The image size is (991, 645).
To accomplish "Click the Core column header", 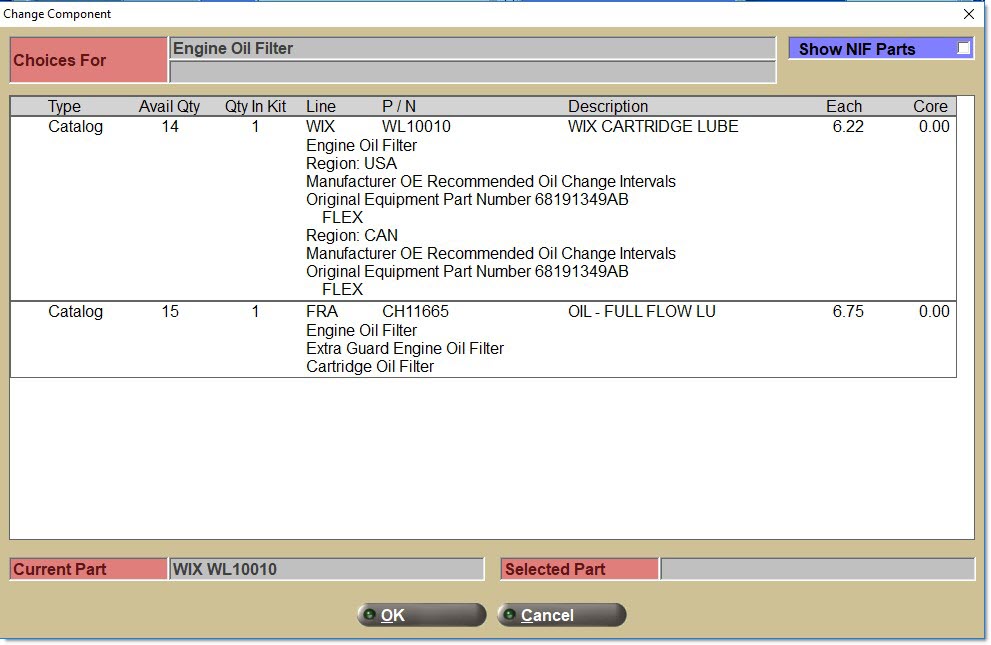I will pyautogui.click(x=930, y=107).
